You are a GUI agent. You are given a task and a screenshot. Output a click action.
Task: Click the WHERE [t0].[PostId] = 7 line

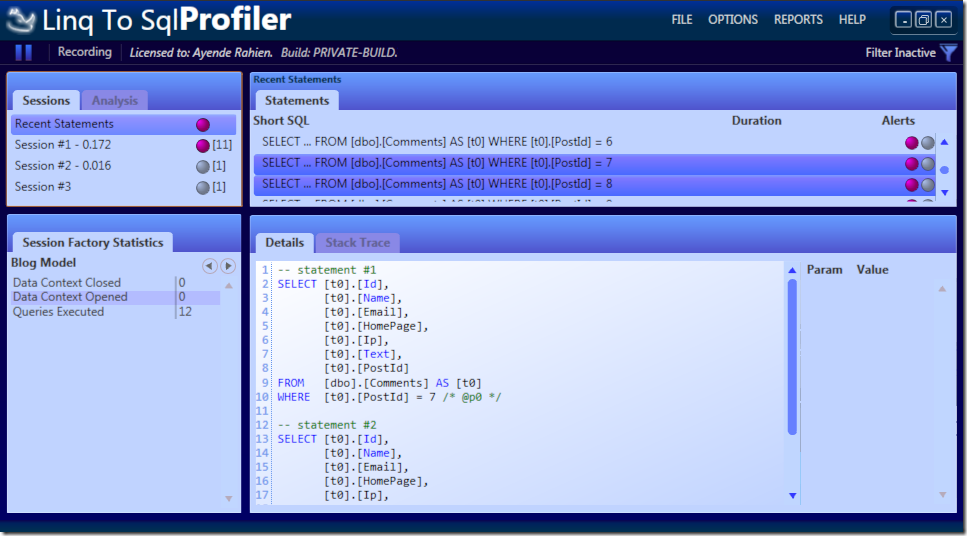(x=389, y=397)
